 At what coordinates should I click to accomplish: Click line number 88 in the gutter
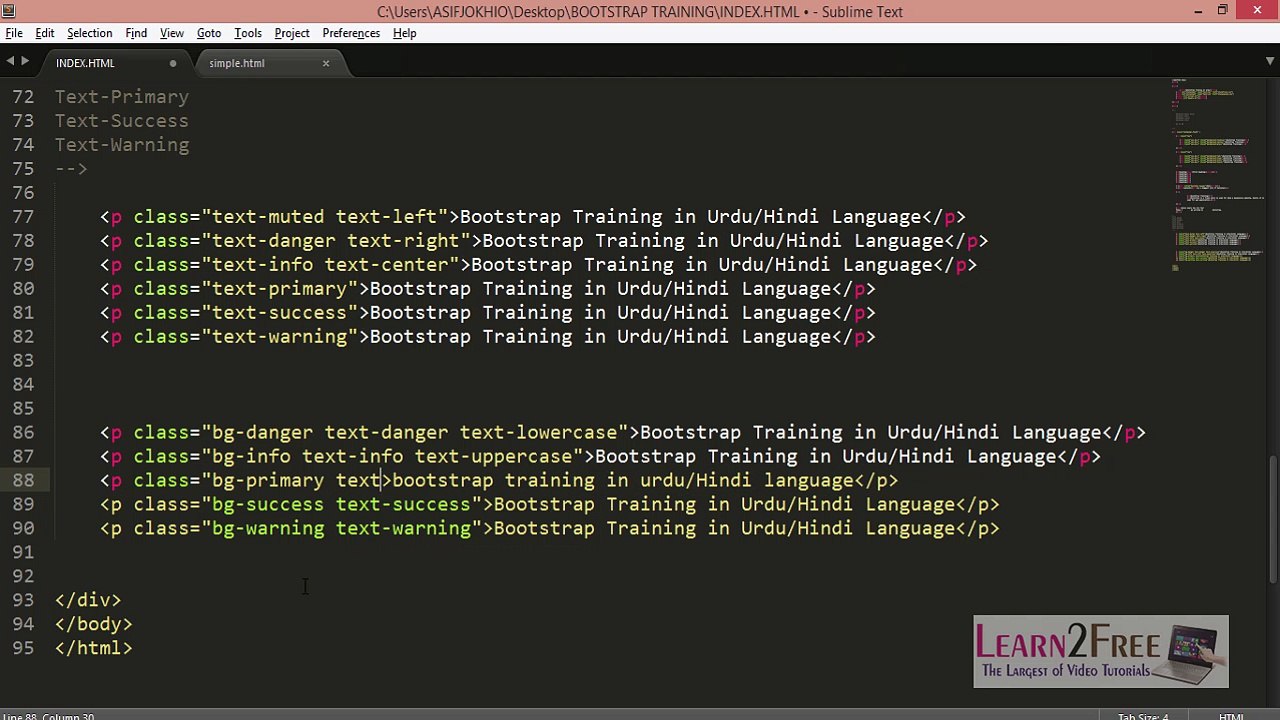(24, 480)
